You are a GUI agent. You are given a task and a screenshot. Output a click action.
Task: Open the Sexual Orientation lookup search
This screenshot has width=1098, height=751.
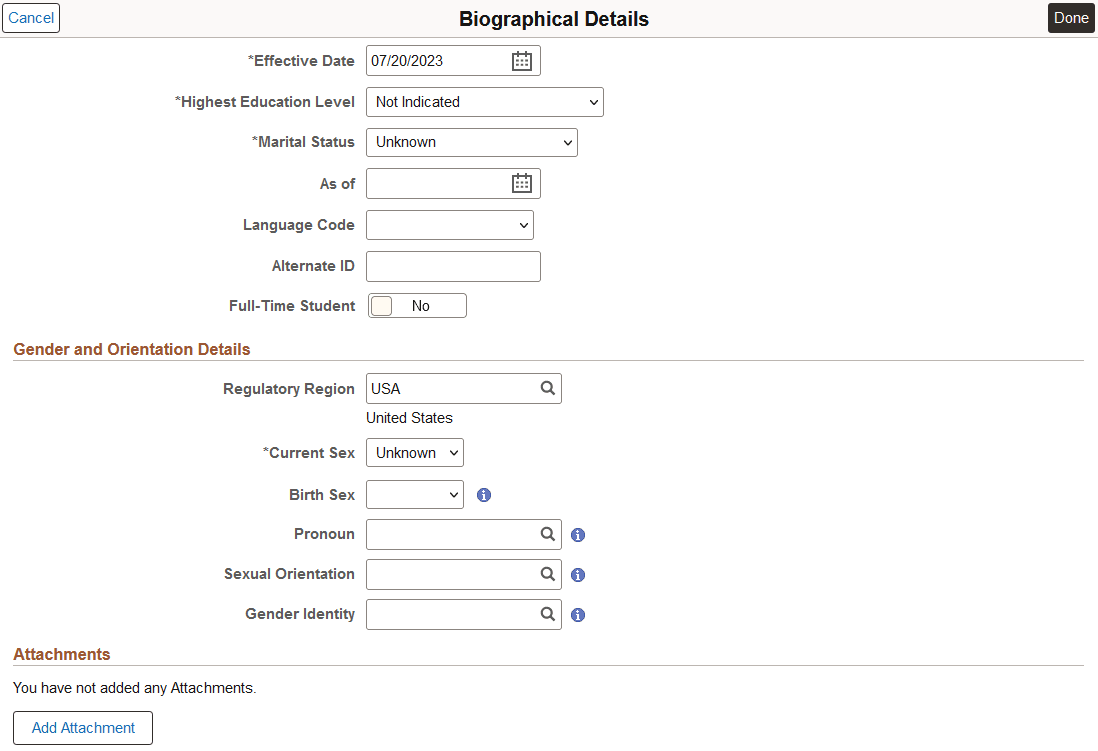[x=547, y=574]
